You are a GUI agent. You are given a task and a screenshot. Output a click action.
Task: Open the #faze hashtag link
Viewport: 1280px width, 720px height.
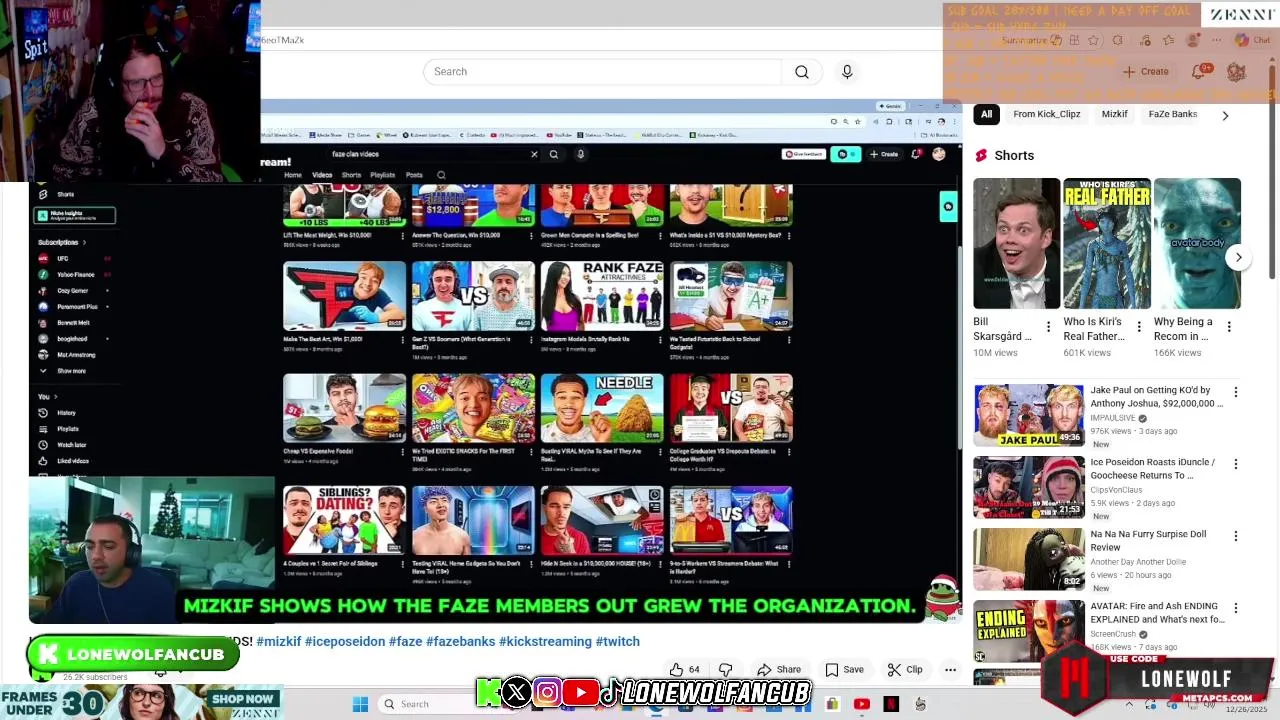[x=405, y=641]
